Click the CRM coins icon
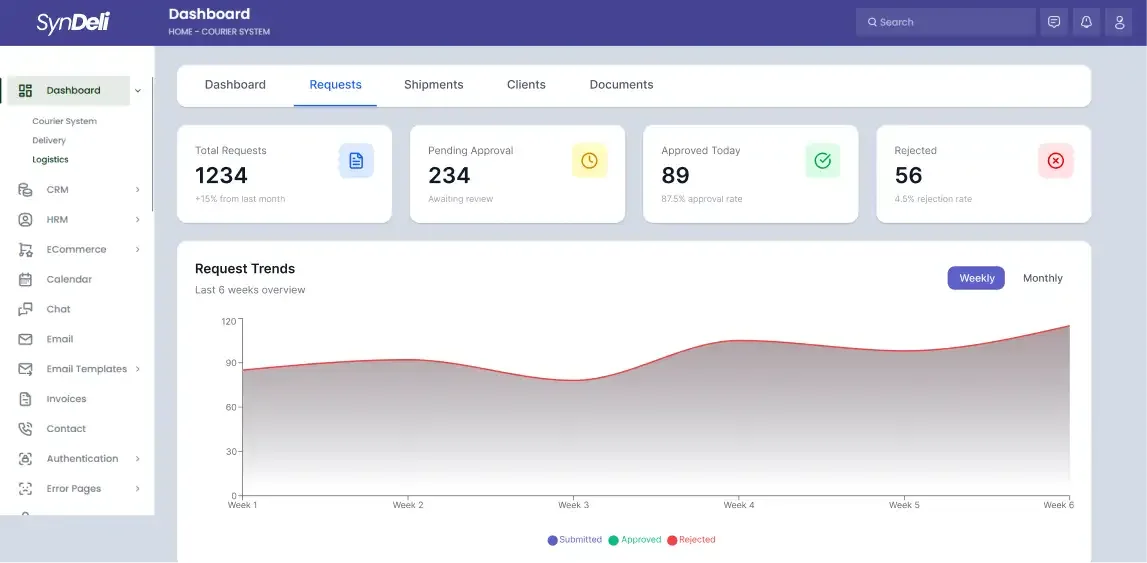The height and width of the screenshot is (563, 1147). pos(26,189)
